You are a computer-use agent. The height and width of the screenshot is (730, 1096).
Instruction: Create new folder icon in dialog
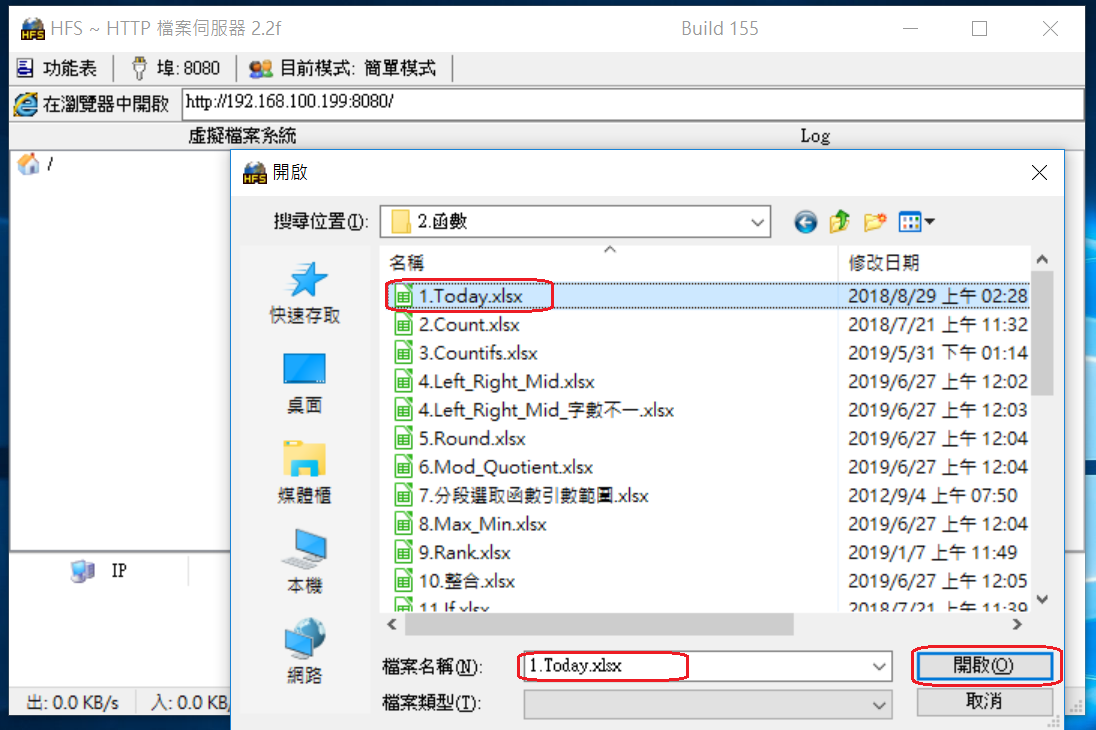pos(874,222)
